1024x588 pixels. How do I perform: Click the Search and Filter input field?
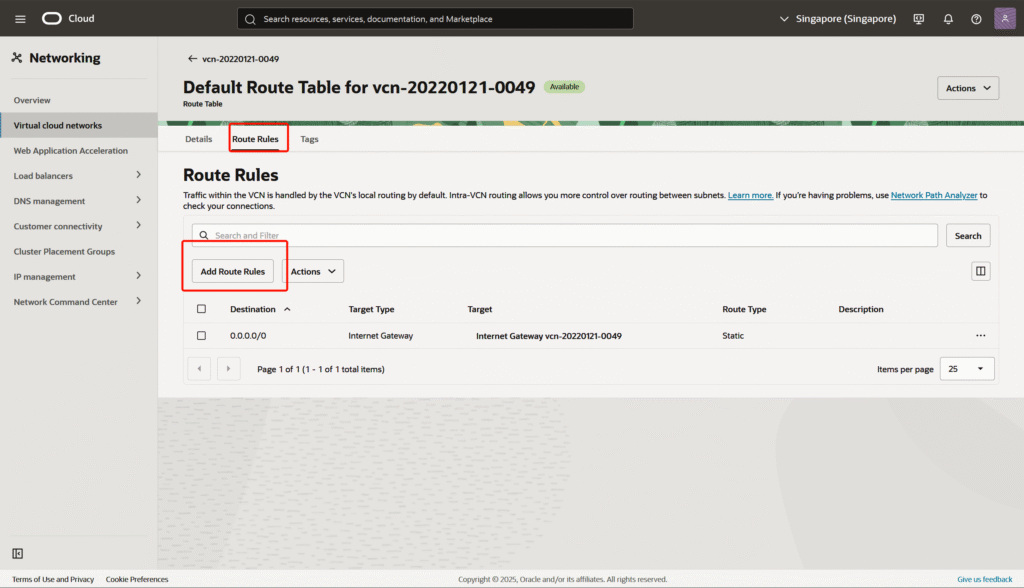pos(565,235)
